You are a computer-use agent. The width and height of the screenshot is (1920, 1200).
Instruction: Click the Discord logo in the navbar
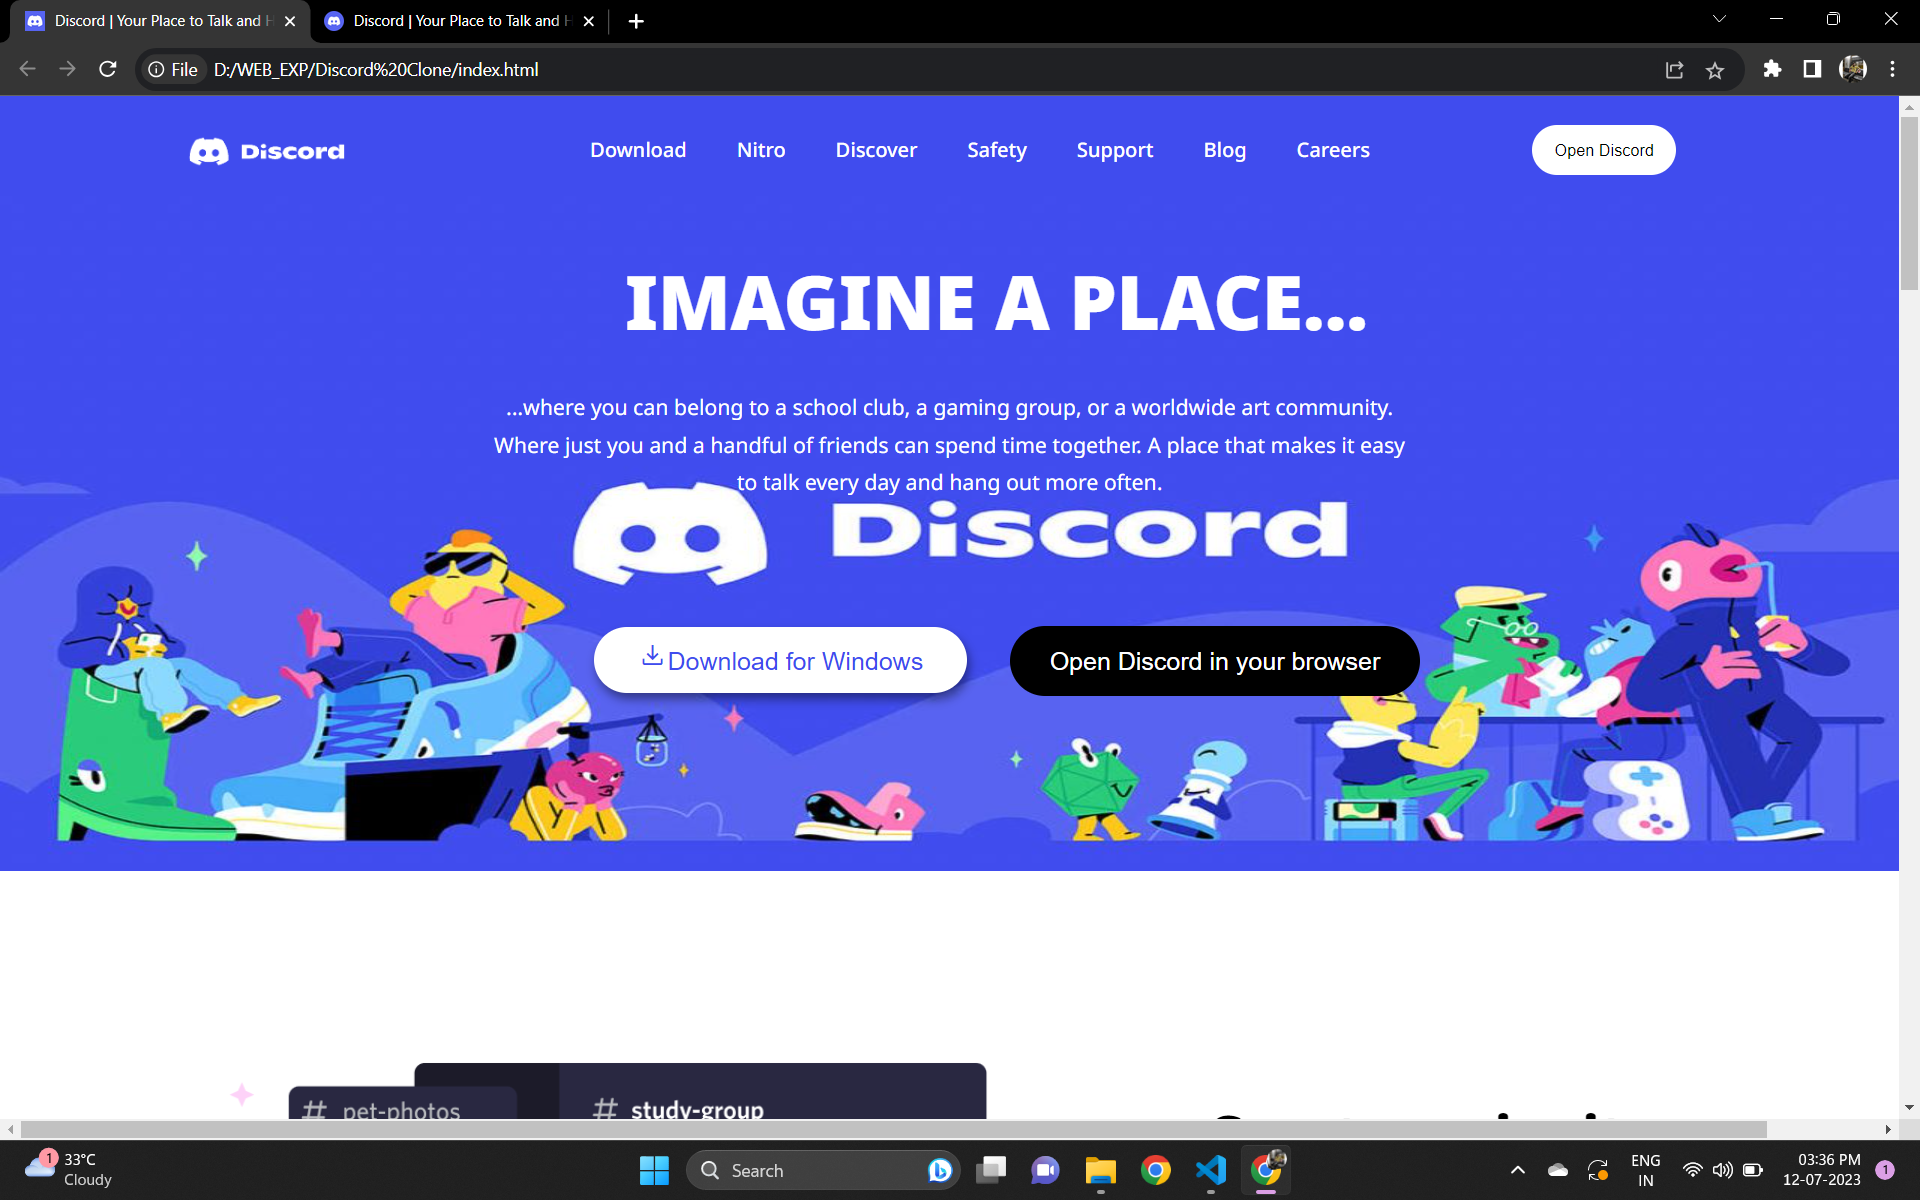tap(266, 151)
